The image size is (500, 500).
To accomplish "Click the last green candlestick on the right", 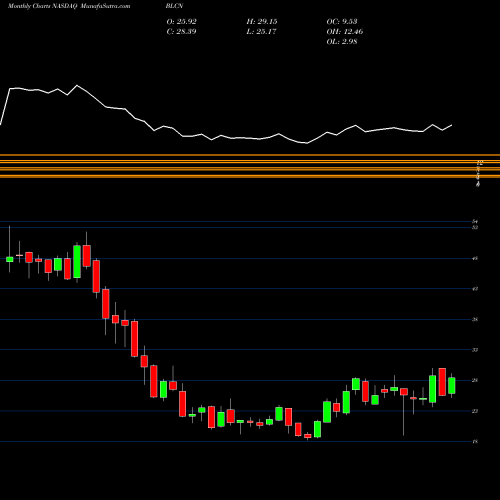I will coord(452,386).
